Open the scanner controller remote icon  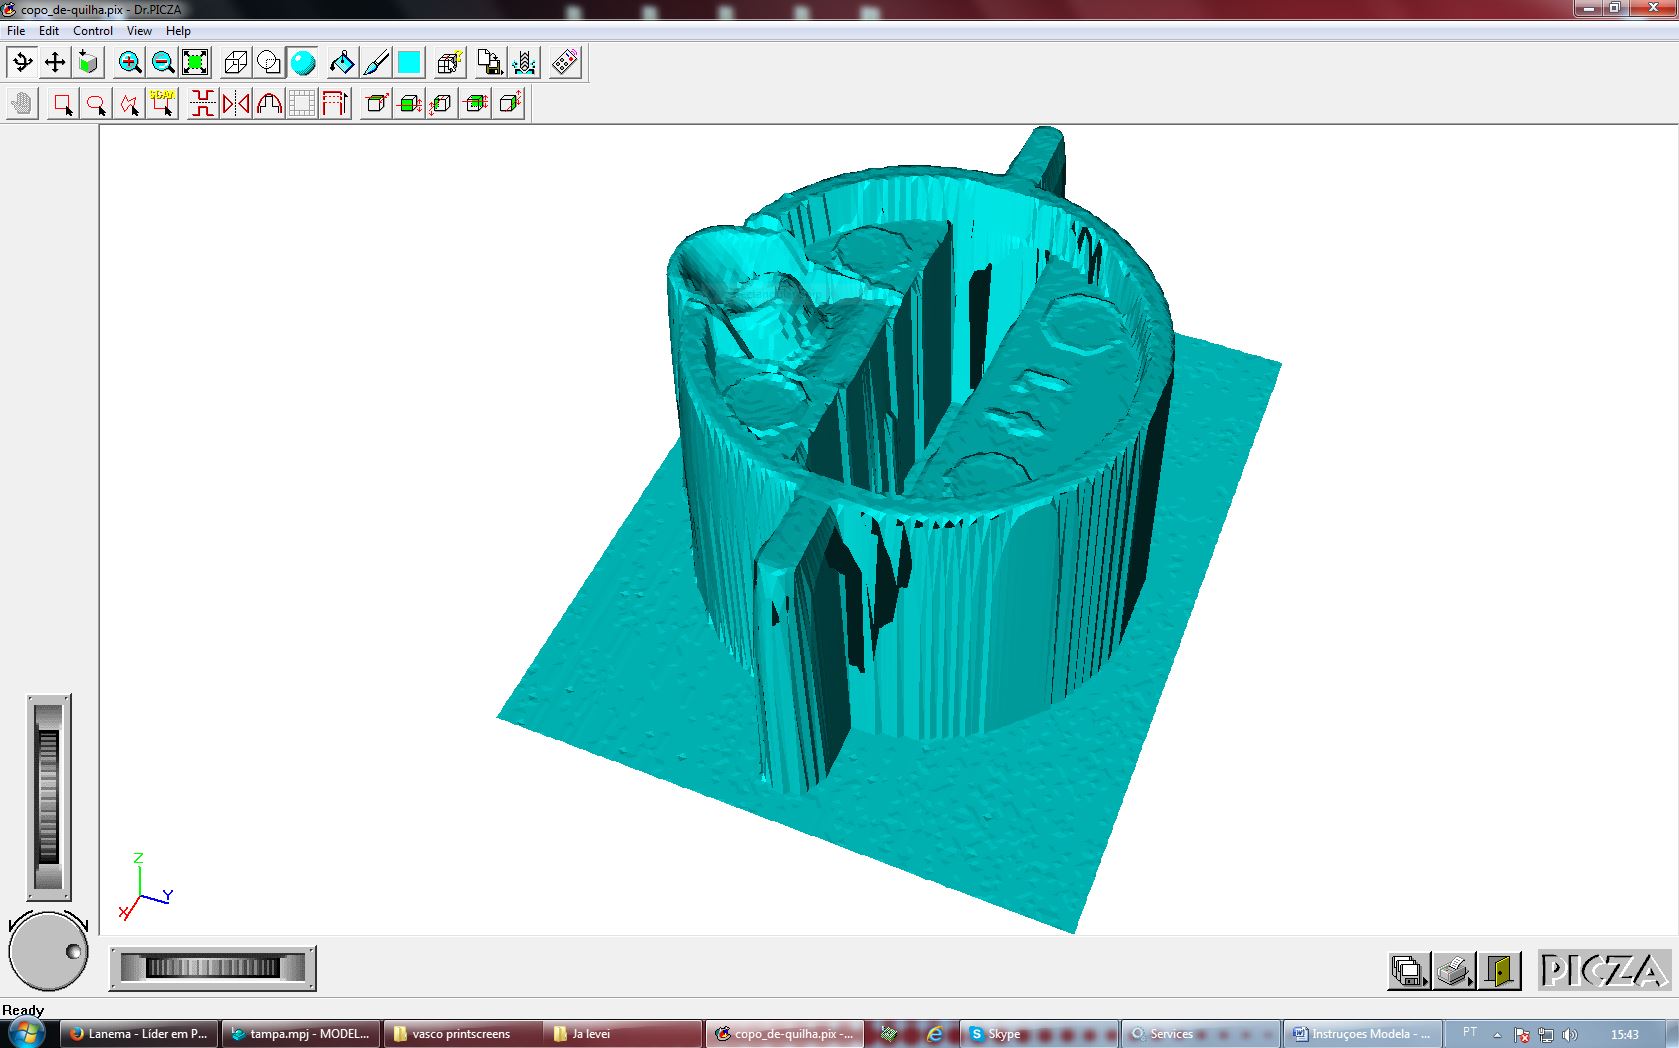tap(565, 63)
